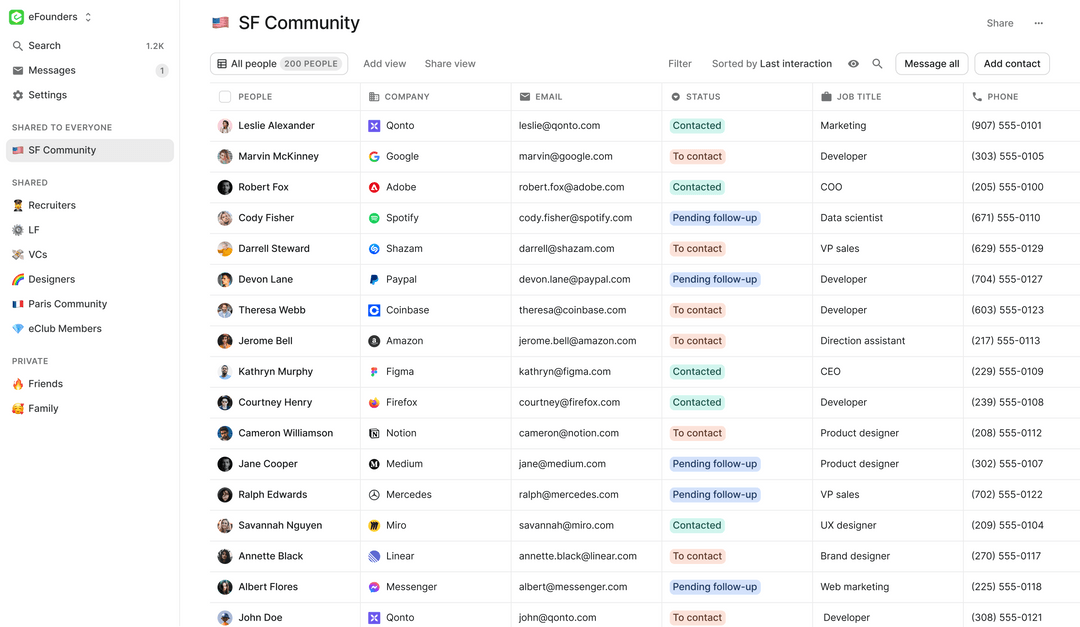Screen dimensions: 1080x627
Task: Open the three-dot more menu at top right
Action: 1038,22
